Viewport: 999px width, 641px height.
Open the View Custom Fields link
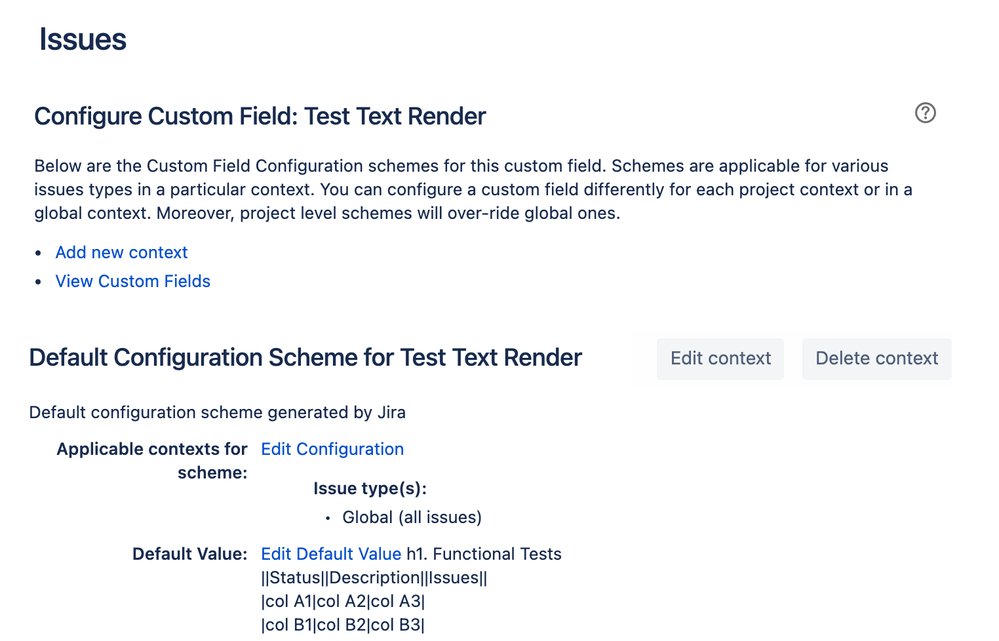(x=133, y=281)
